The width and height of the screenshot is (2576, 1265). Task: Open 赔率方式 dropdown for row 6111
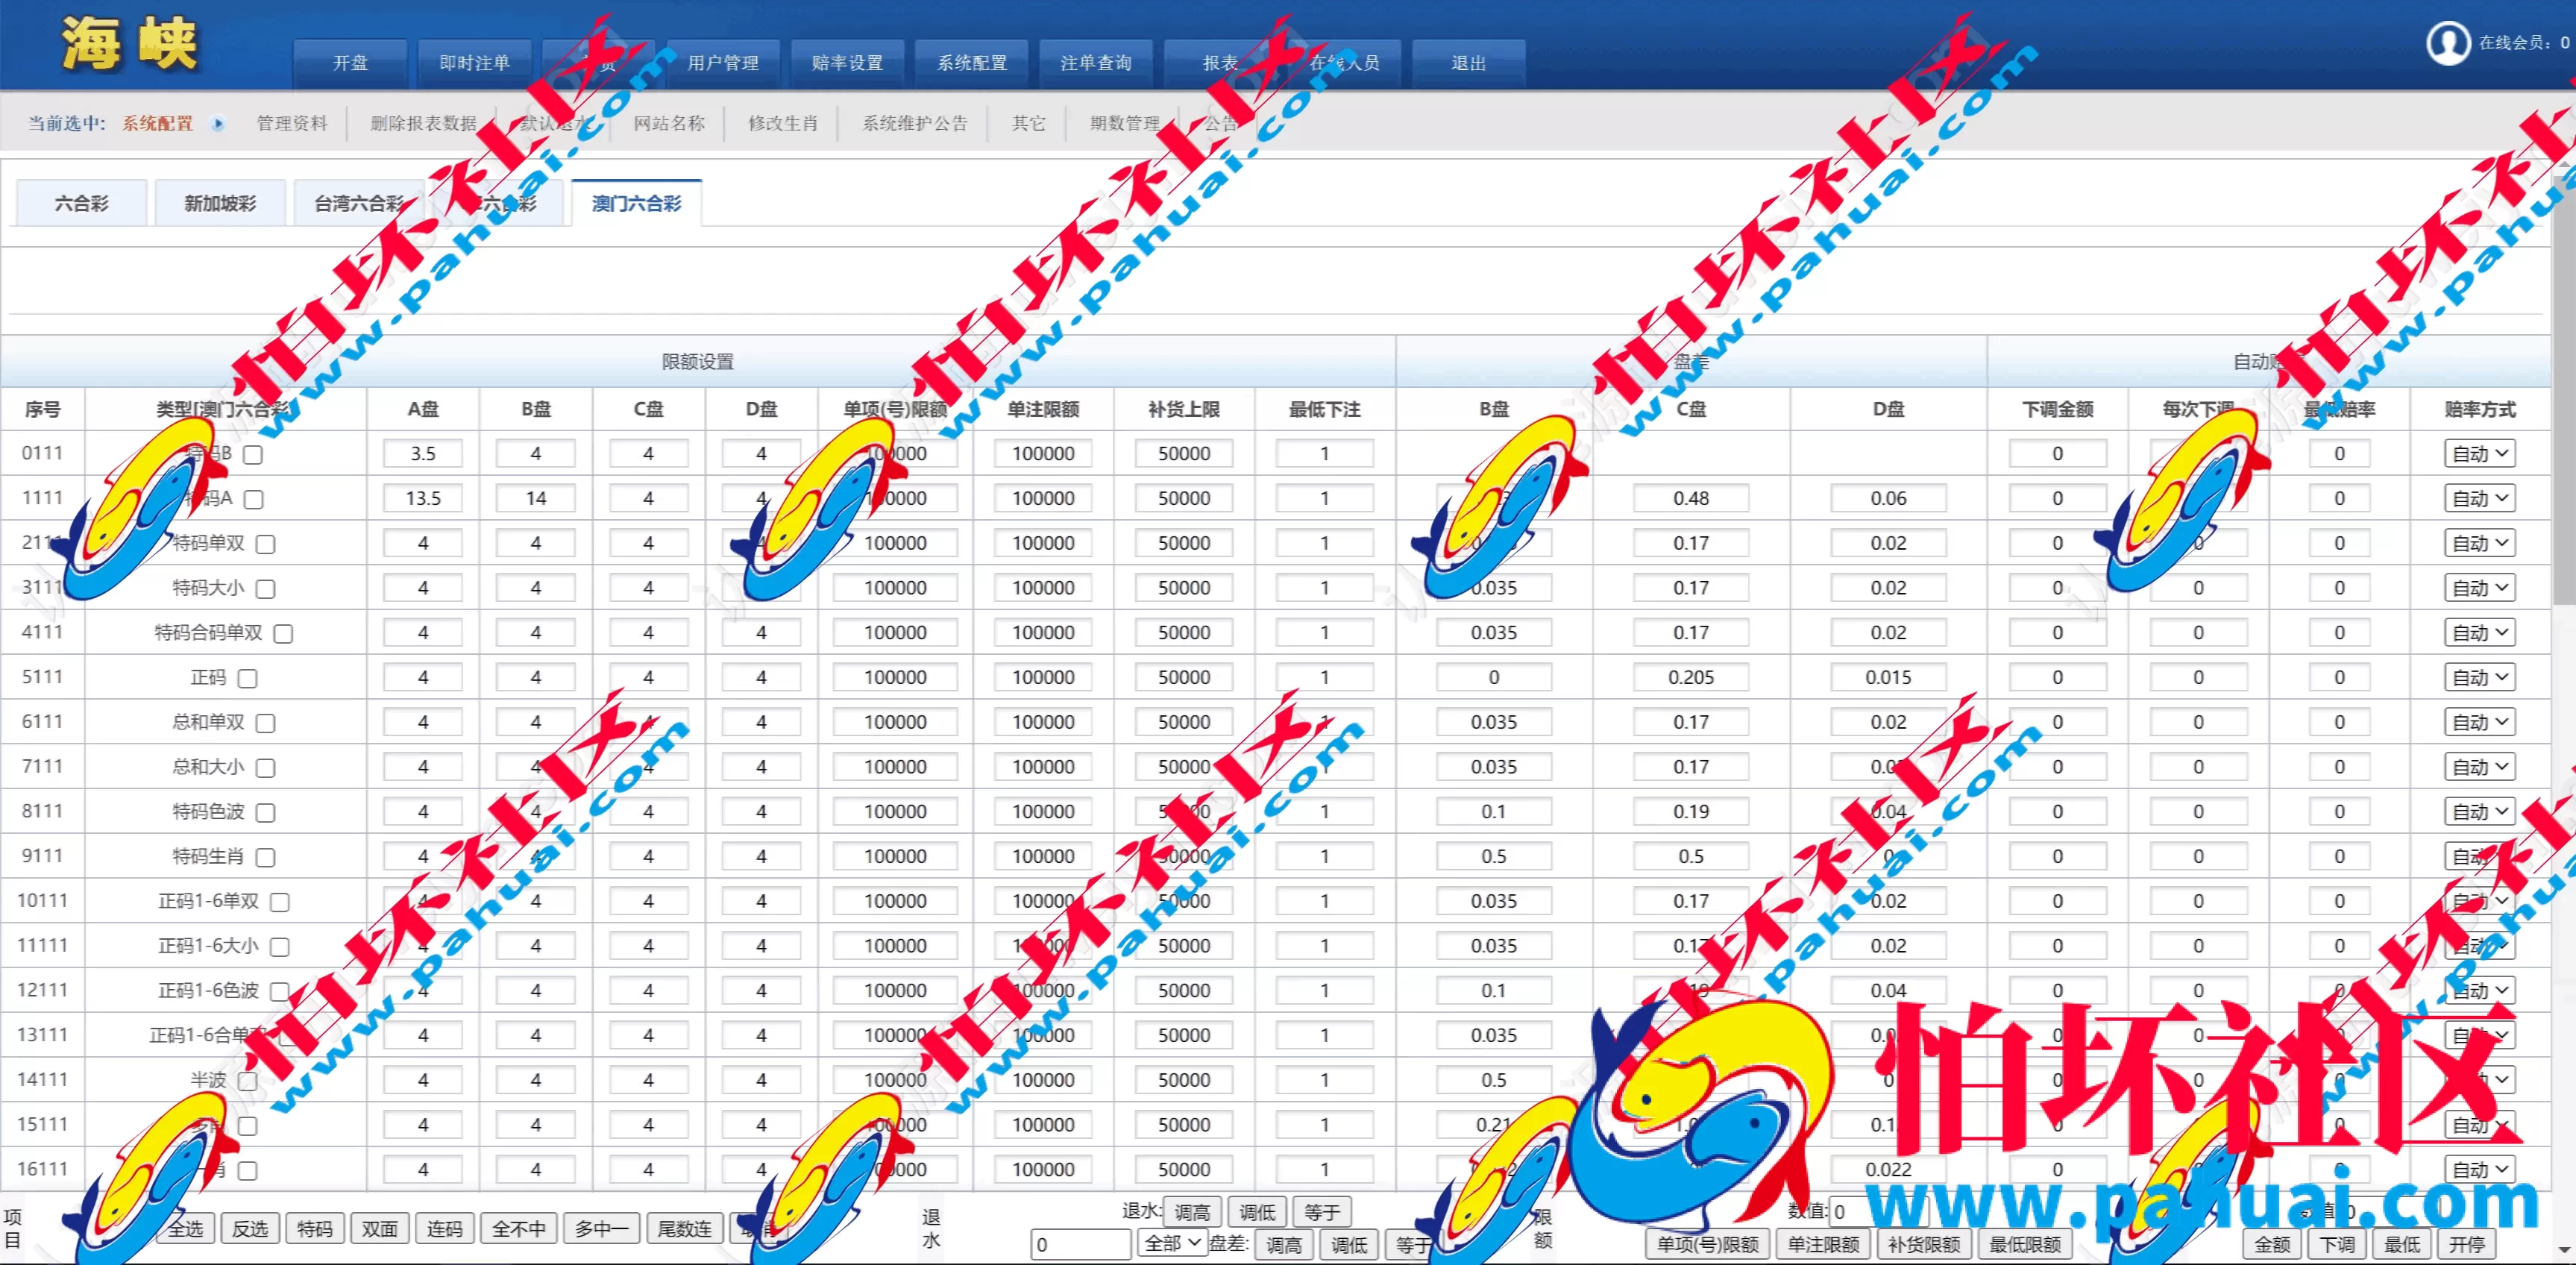pos(2480,722)
